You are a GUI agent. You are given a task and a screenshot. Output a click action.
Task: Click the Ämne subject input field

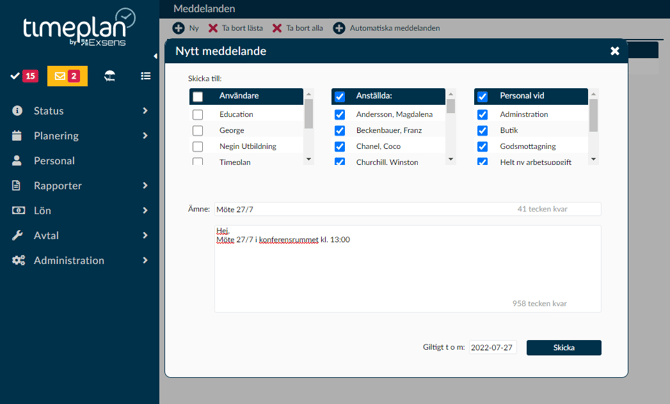pyautogui.click(x=360, y=209)
